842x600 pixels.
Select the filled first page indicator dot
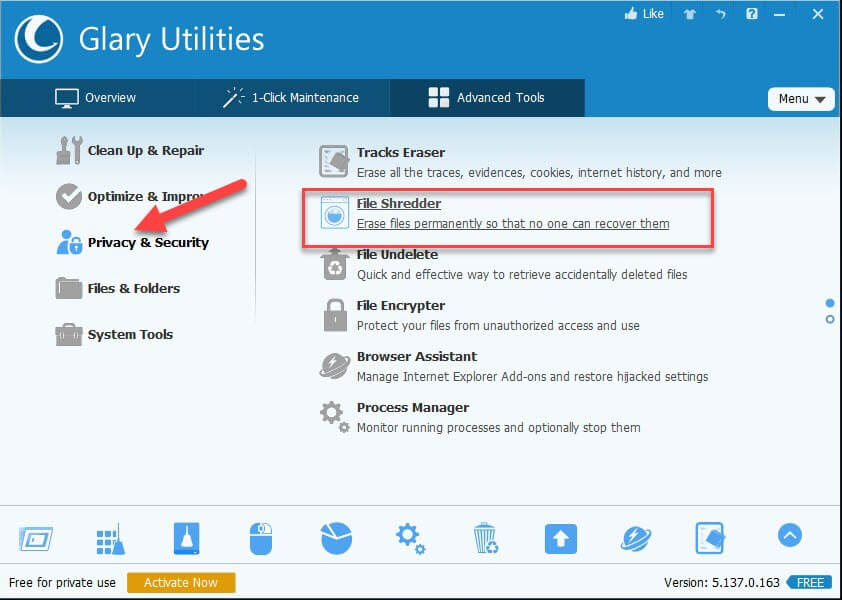(830, 303)
